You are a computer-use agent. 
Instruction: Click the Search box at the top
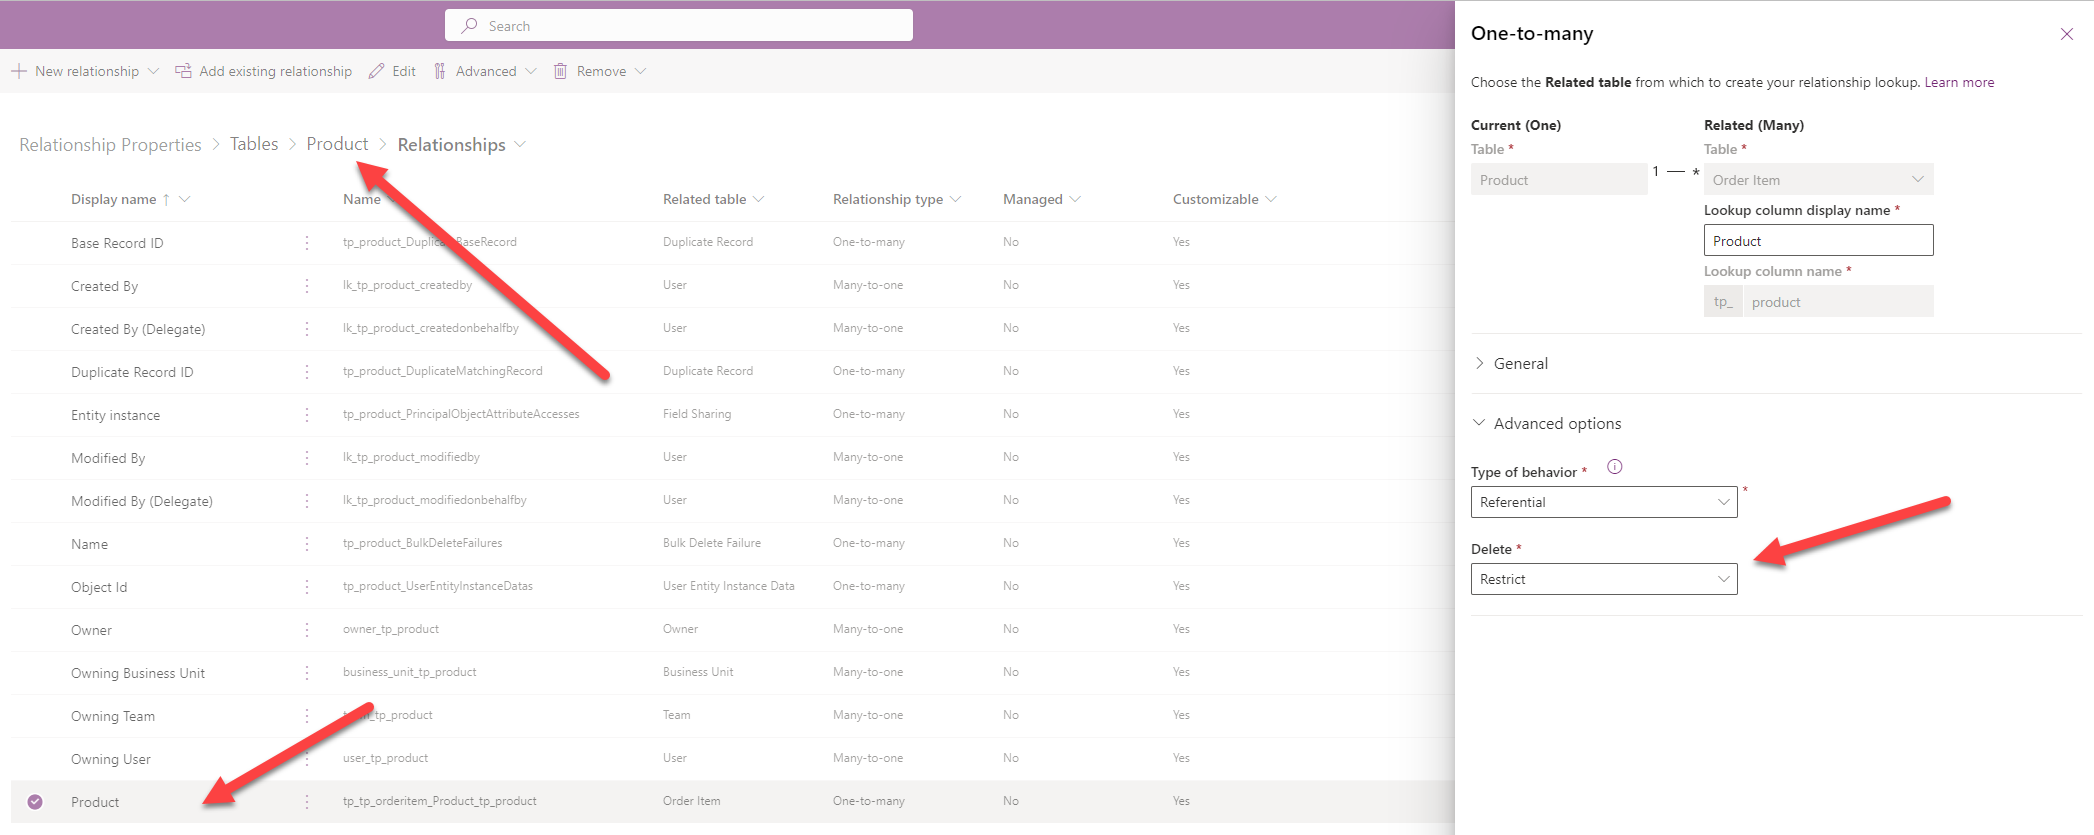pyautogui.click(x=679, y=26)
